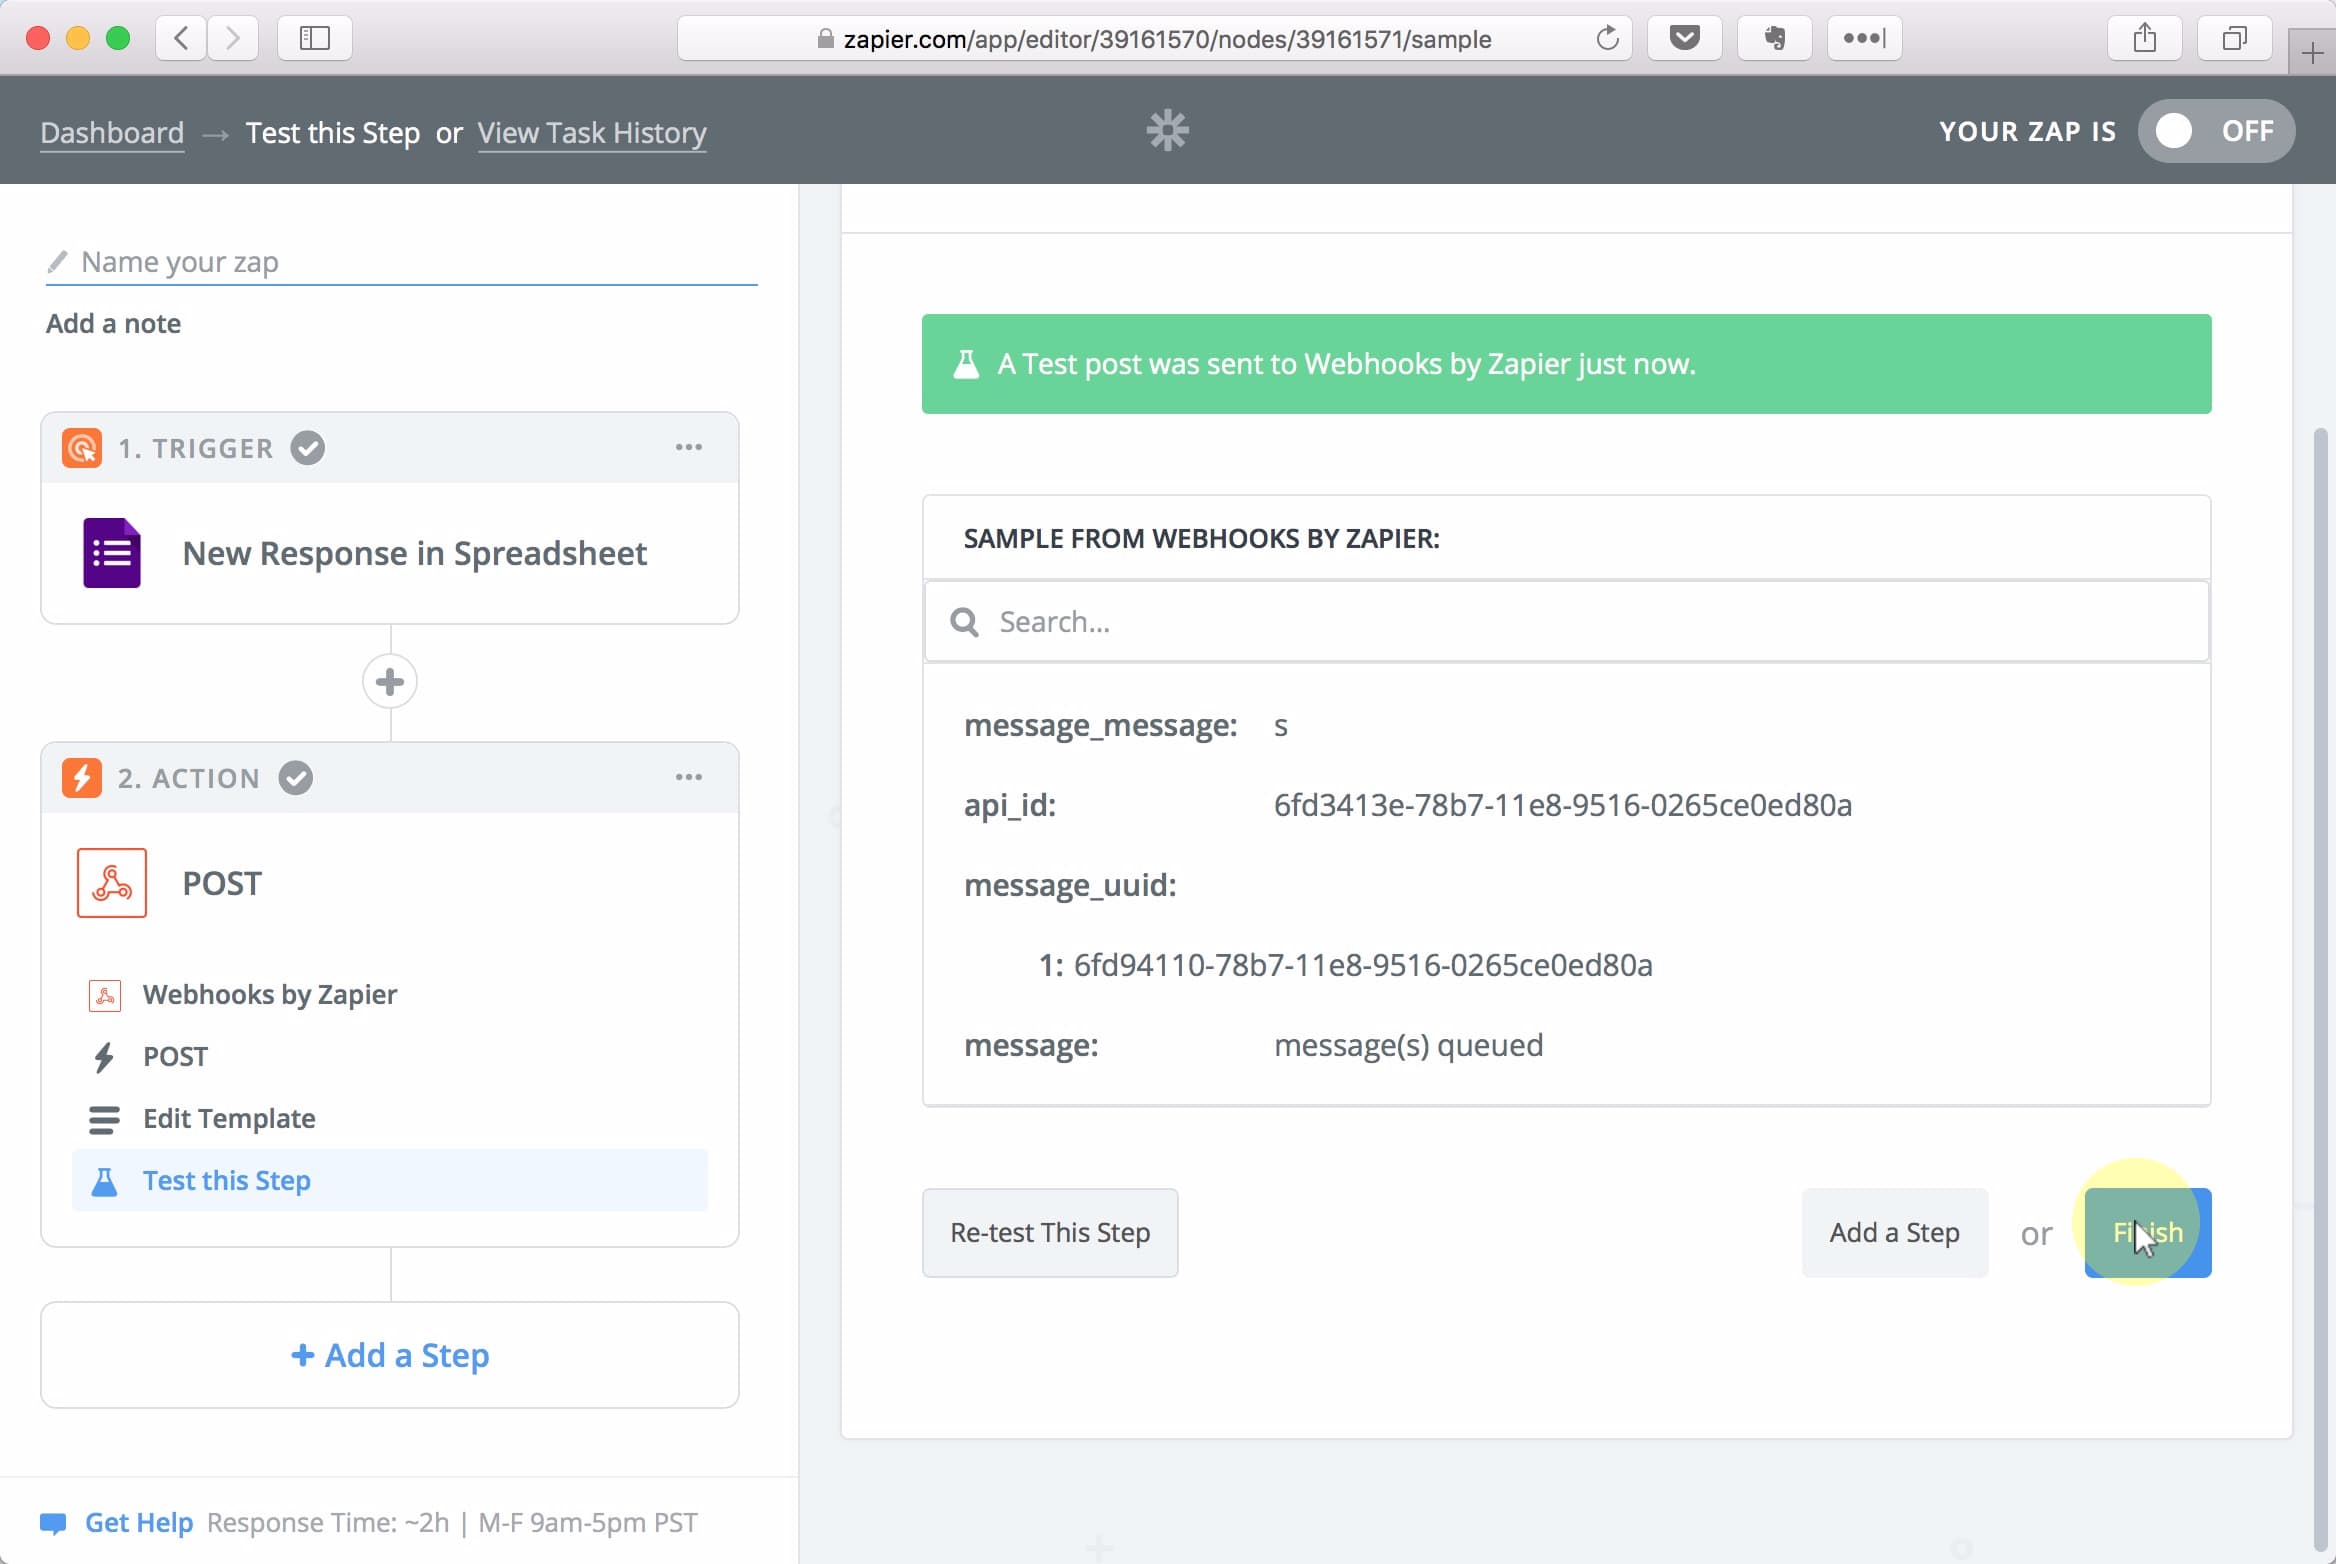This screenshot has height=1564, width=2336.
Task: Open the password manager dots extension
Action: [x=1864, y=38]
